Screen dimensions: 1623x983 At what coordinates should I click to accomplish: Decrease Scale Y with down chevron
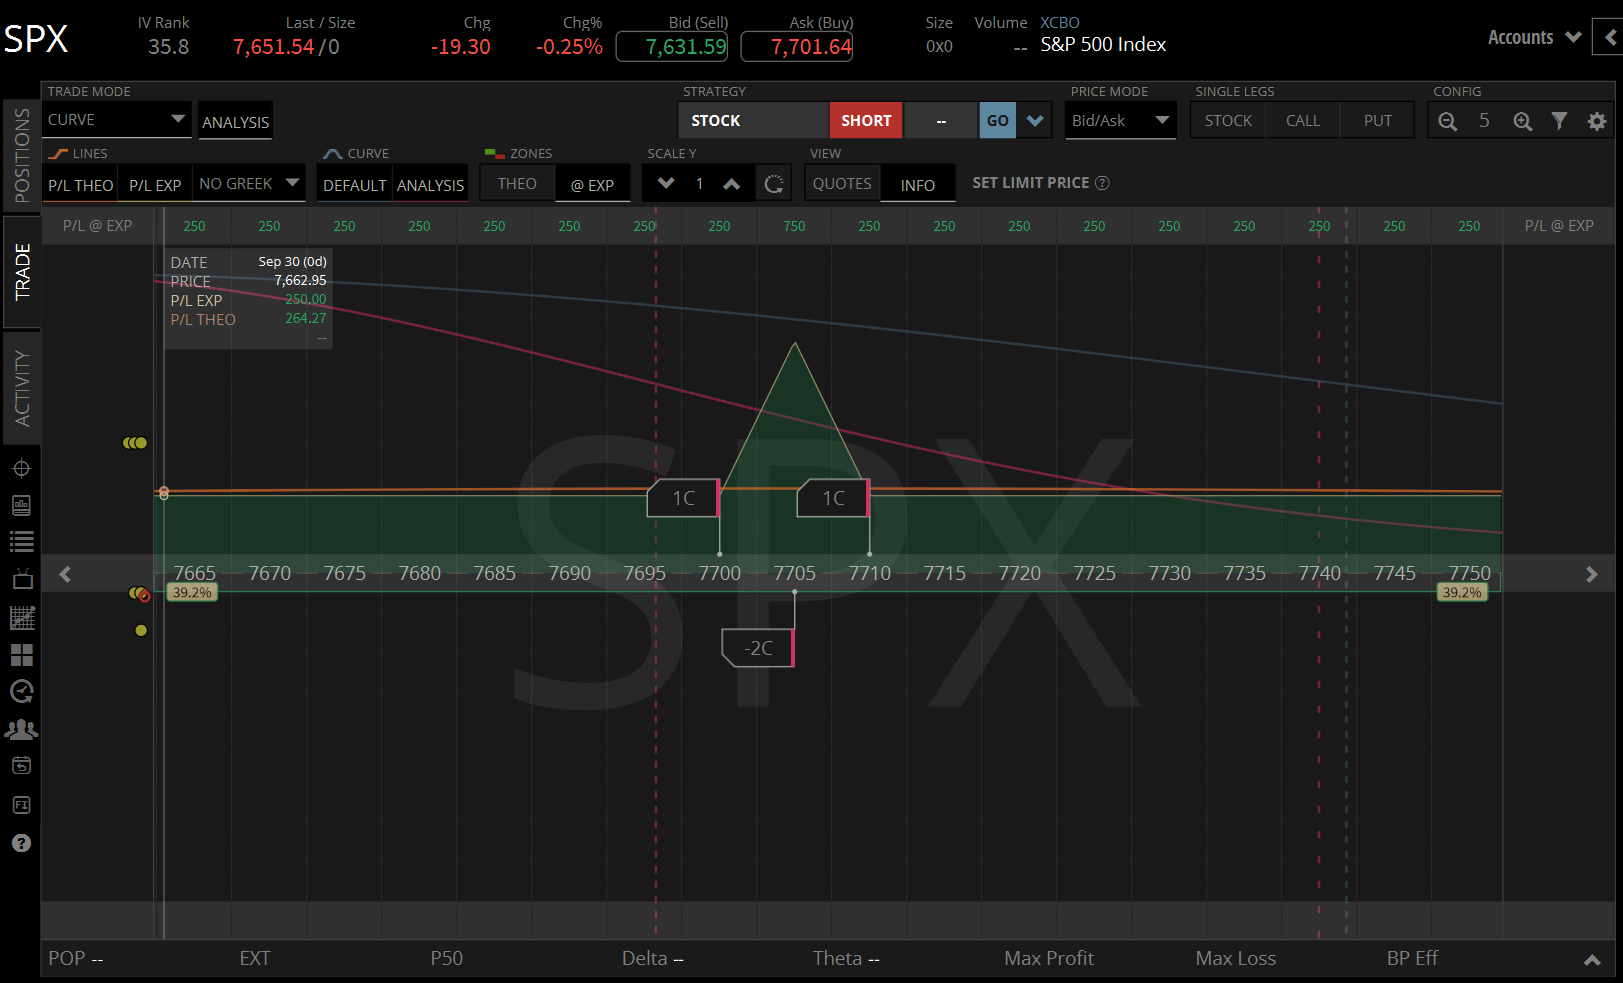pyautogui.click(x=666, y=184)
